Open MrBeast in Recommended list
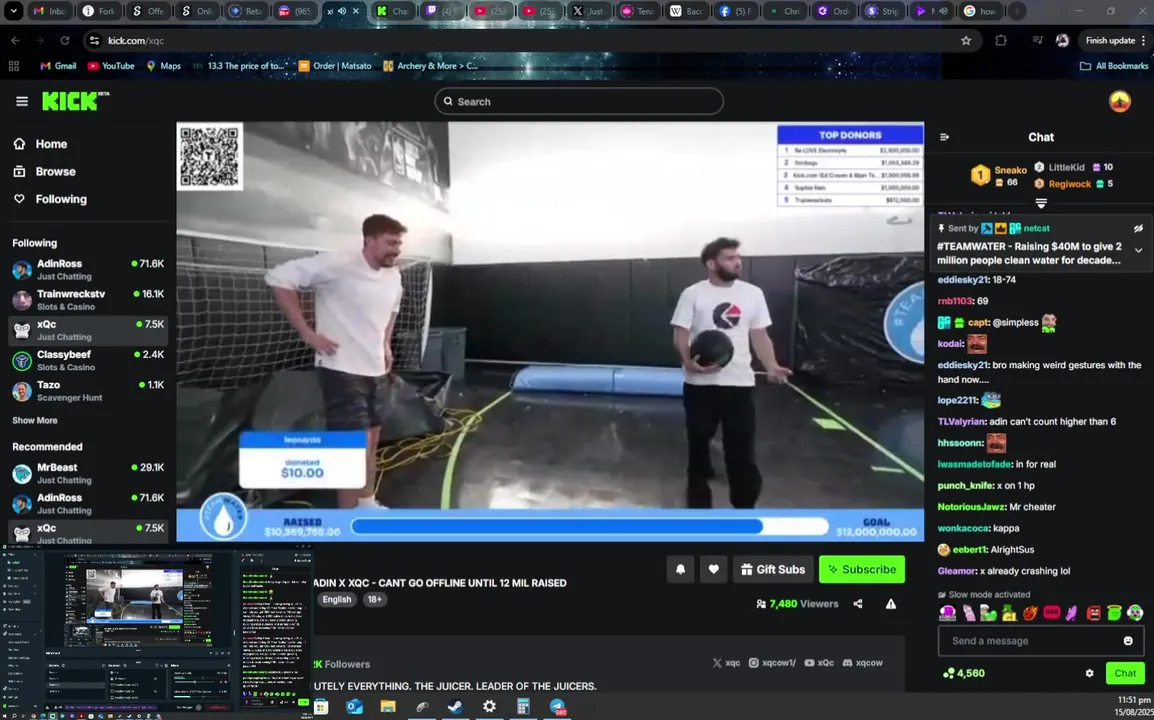1154x720 pixels. click(88, 473)
